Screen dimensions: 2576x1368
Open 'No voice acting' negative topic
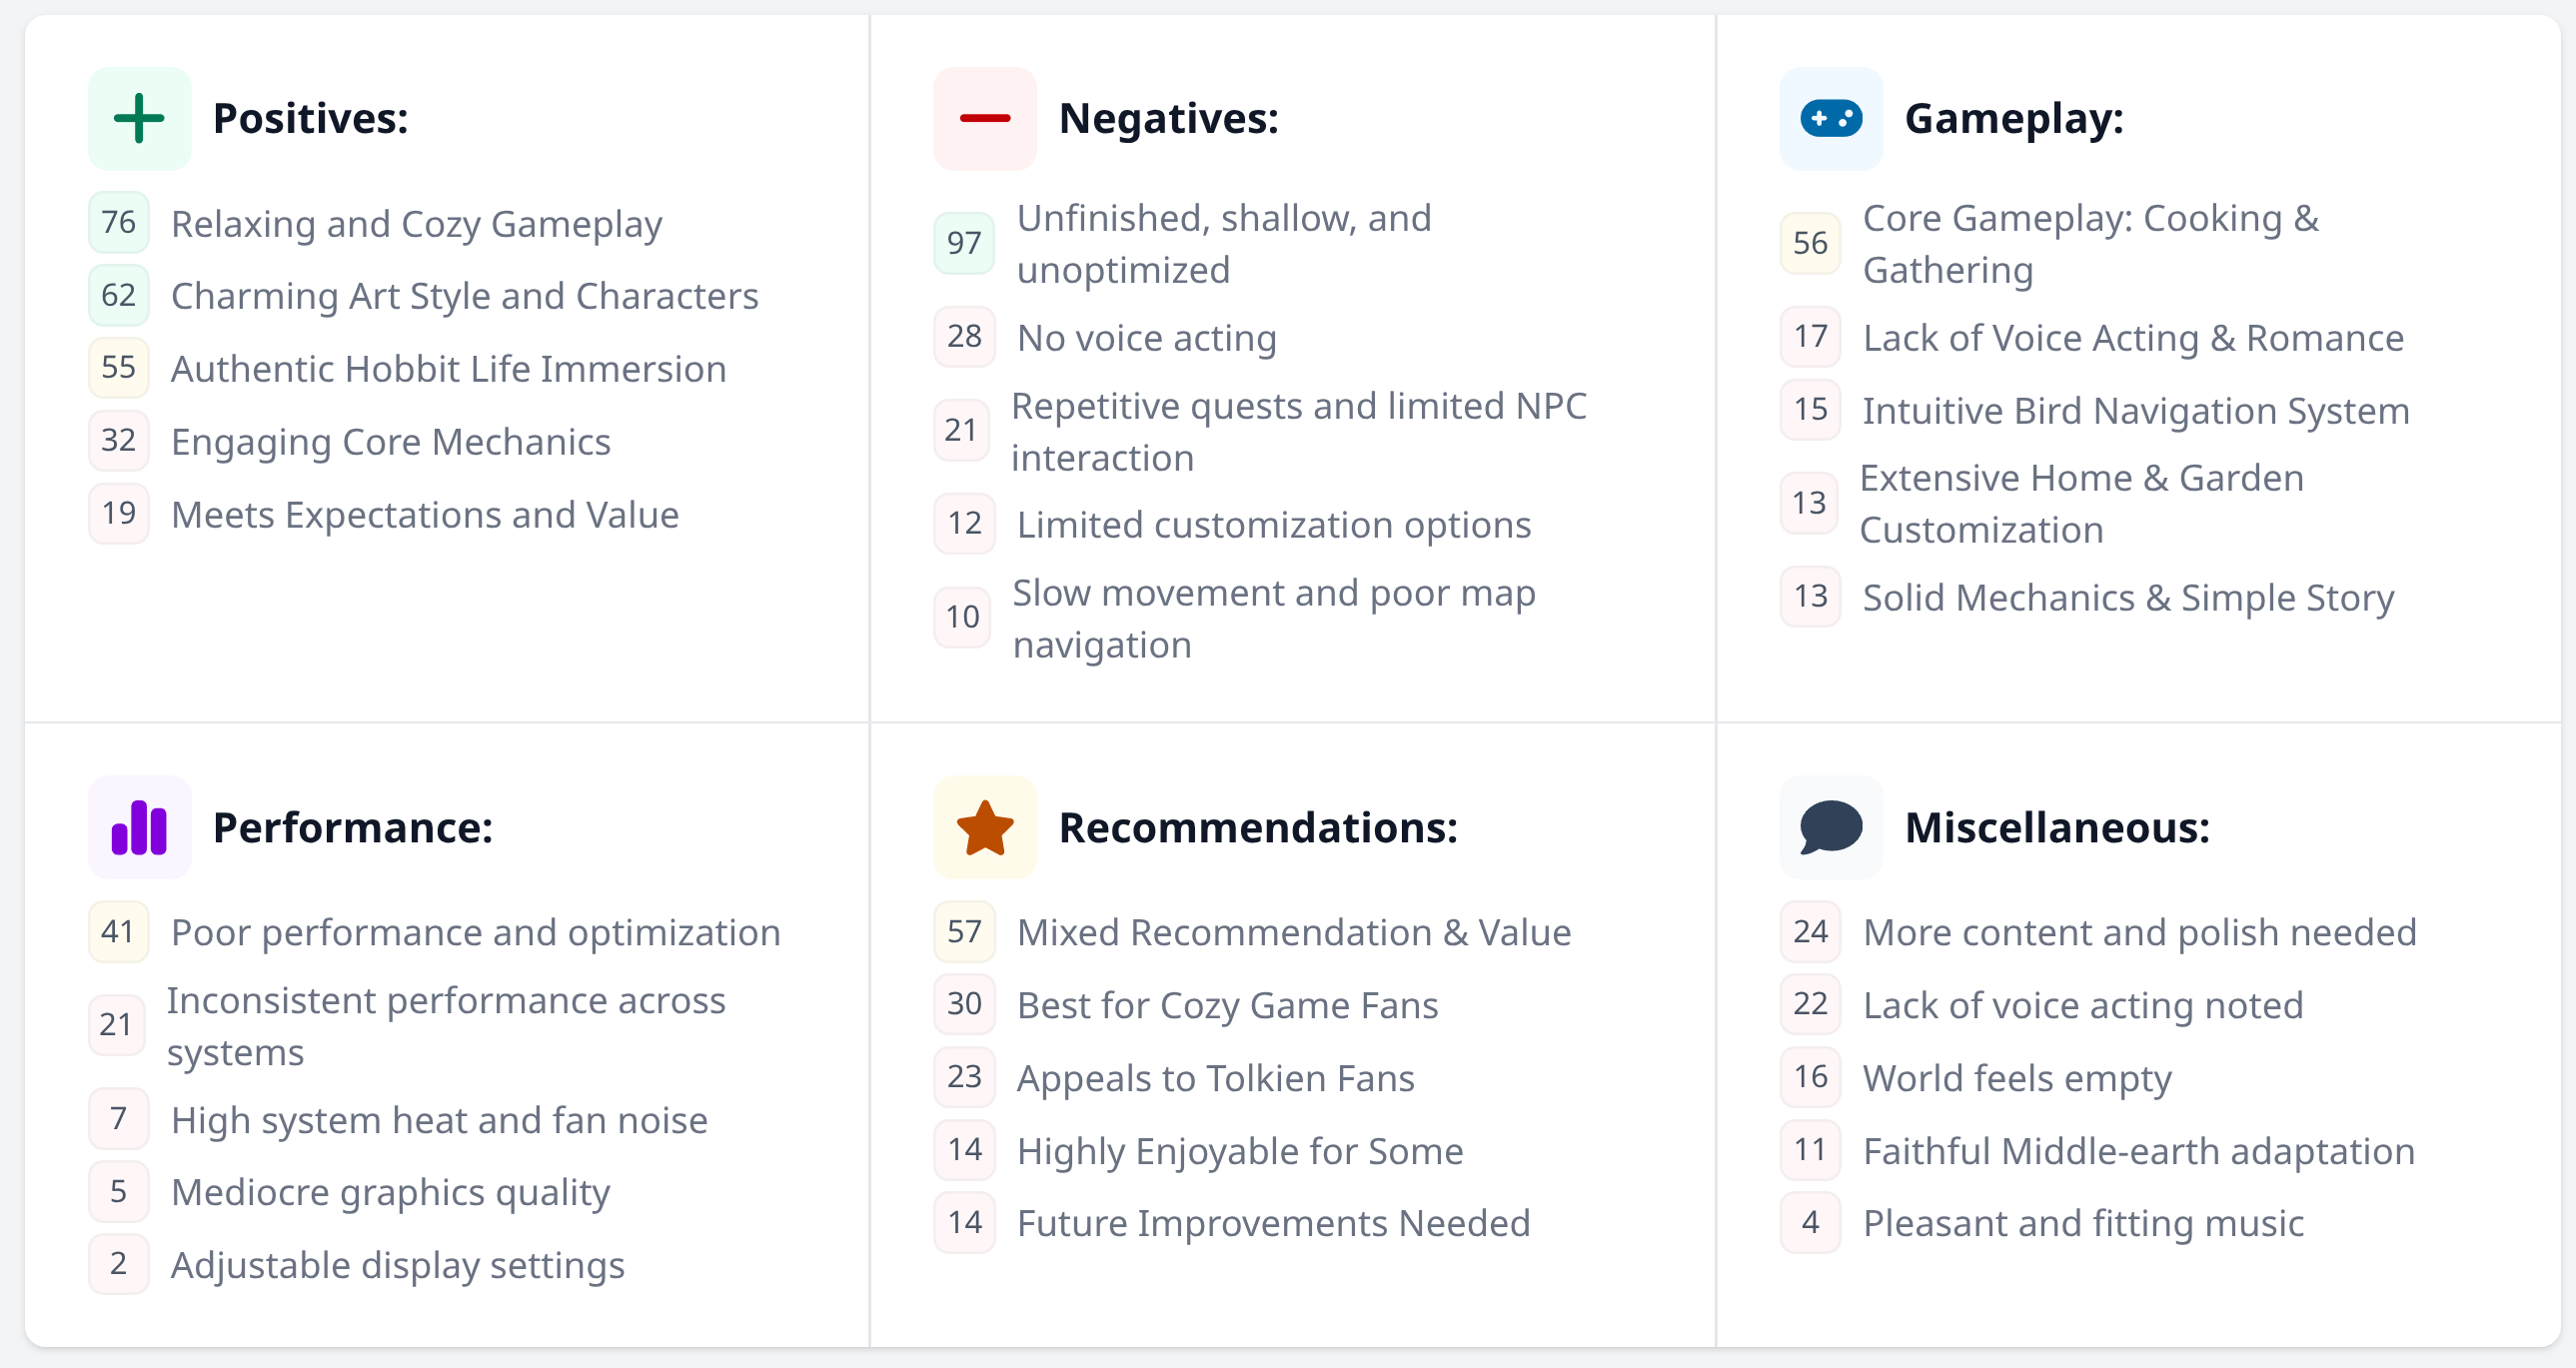[1146, 338]
